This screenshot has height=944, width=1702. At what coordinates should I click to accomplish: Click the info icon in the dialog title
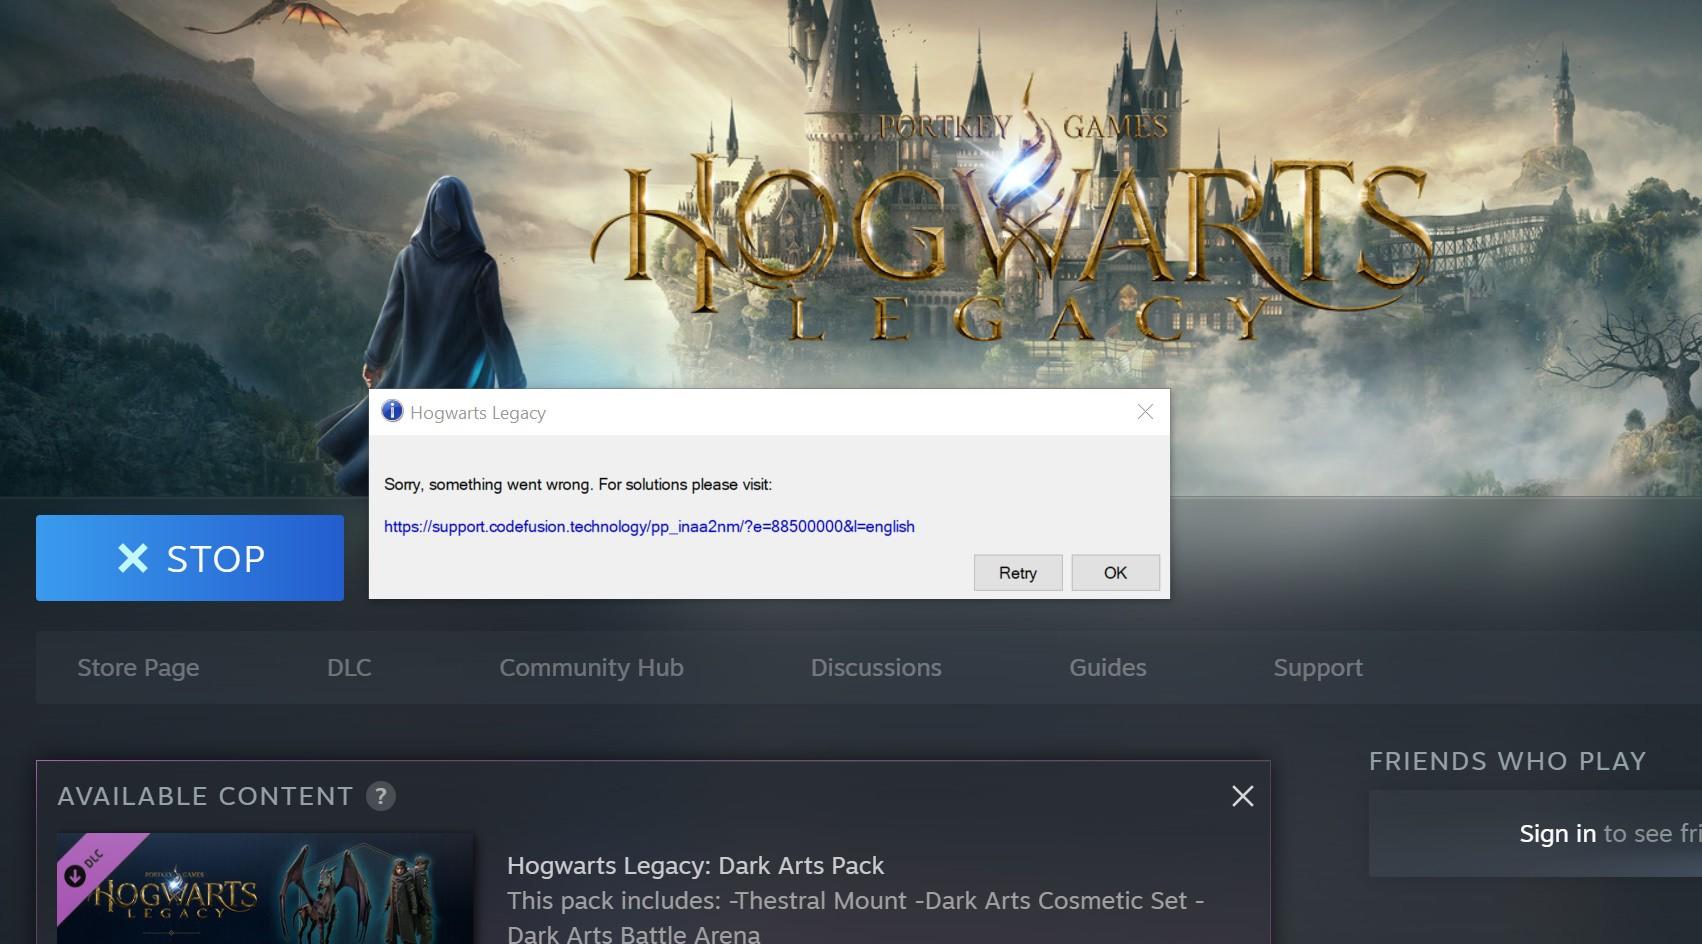pyautogui.click(x=392, y=412)
